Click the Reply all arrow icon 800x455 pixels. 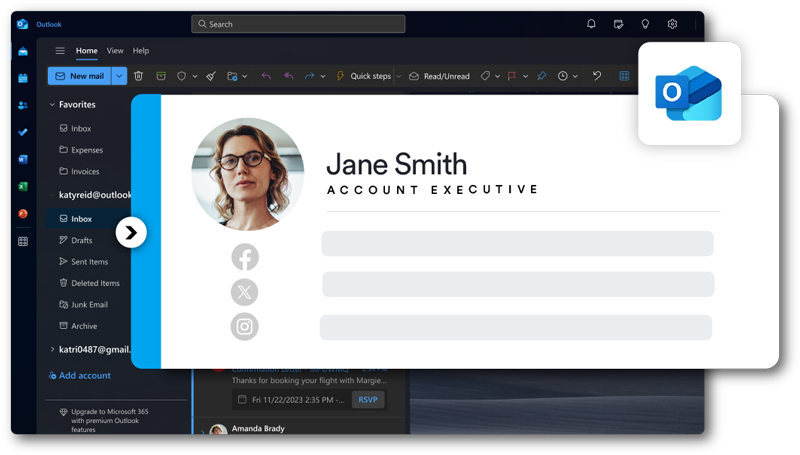tap(289, 76)
